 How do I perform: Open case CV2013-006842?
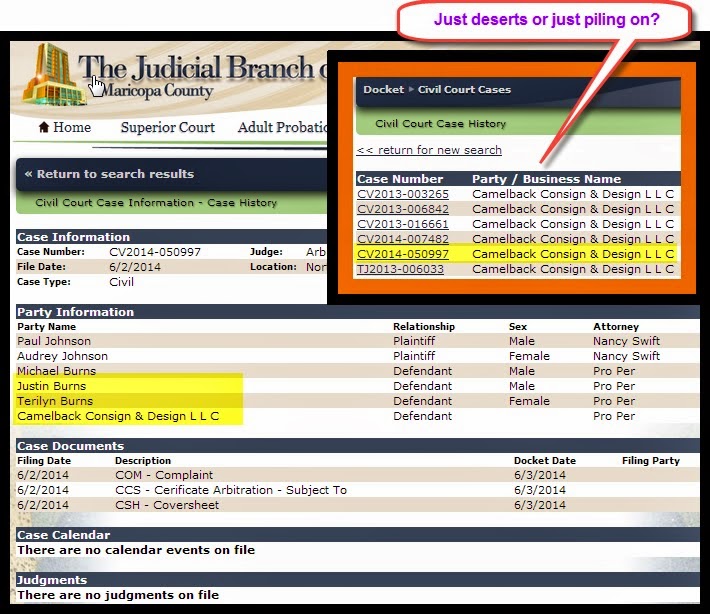pyautogui.click(x=403, y=209)
